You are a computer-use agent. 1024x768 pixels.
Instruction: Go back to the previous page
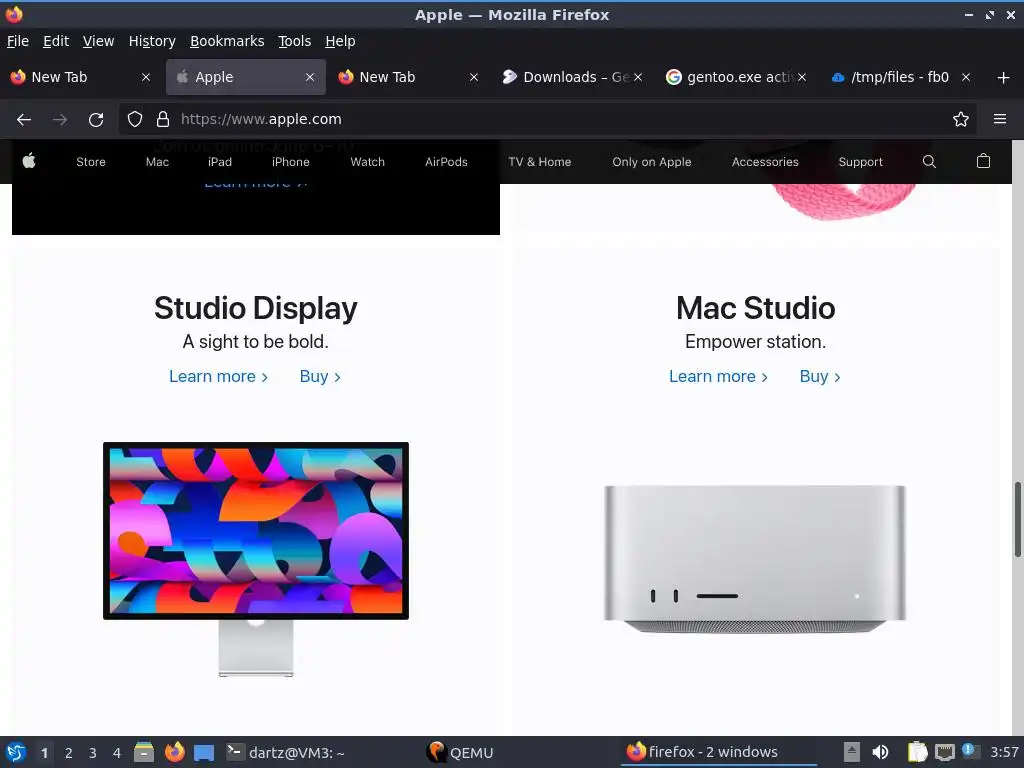point(24,120)
